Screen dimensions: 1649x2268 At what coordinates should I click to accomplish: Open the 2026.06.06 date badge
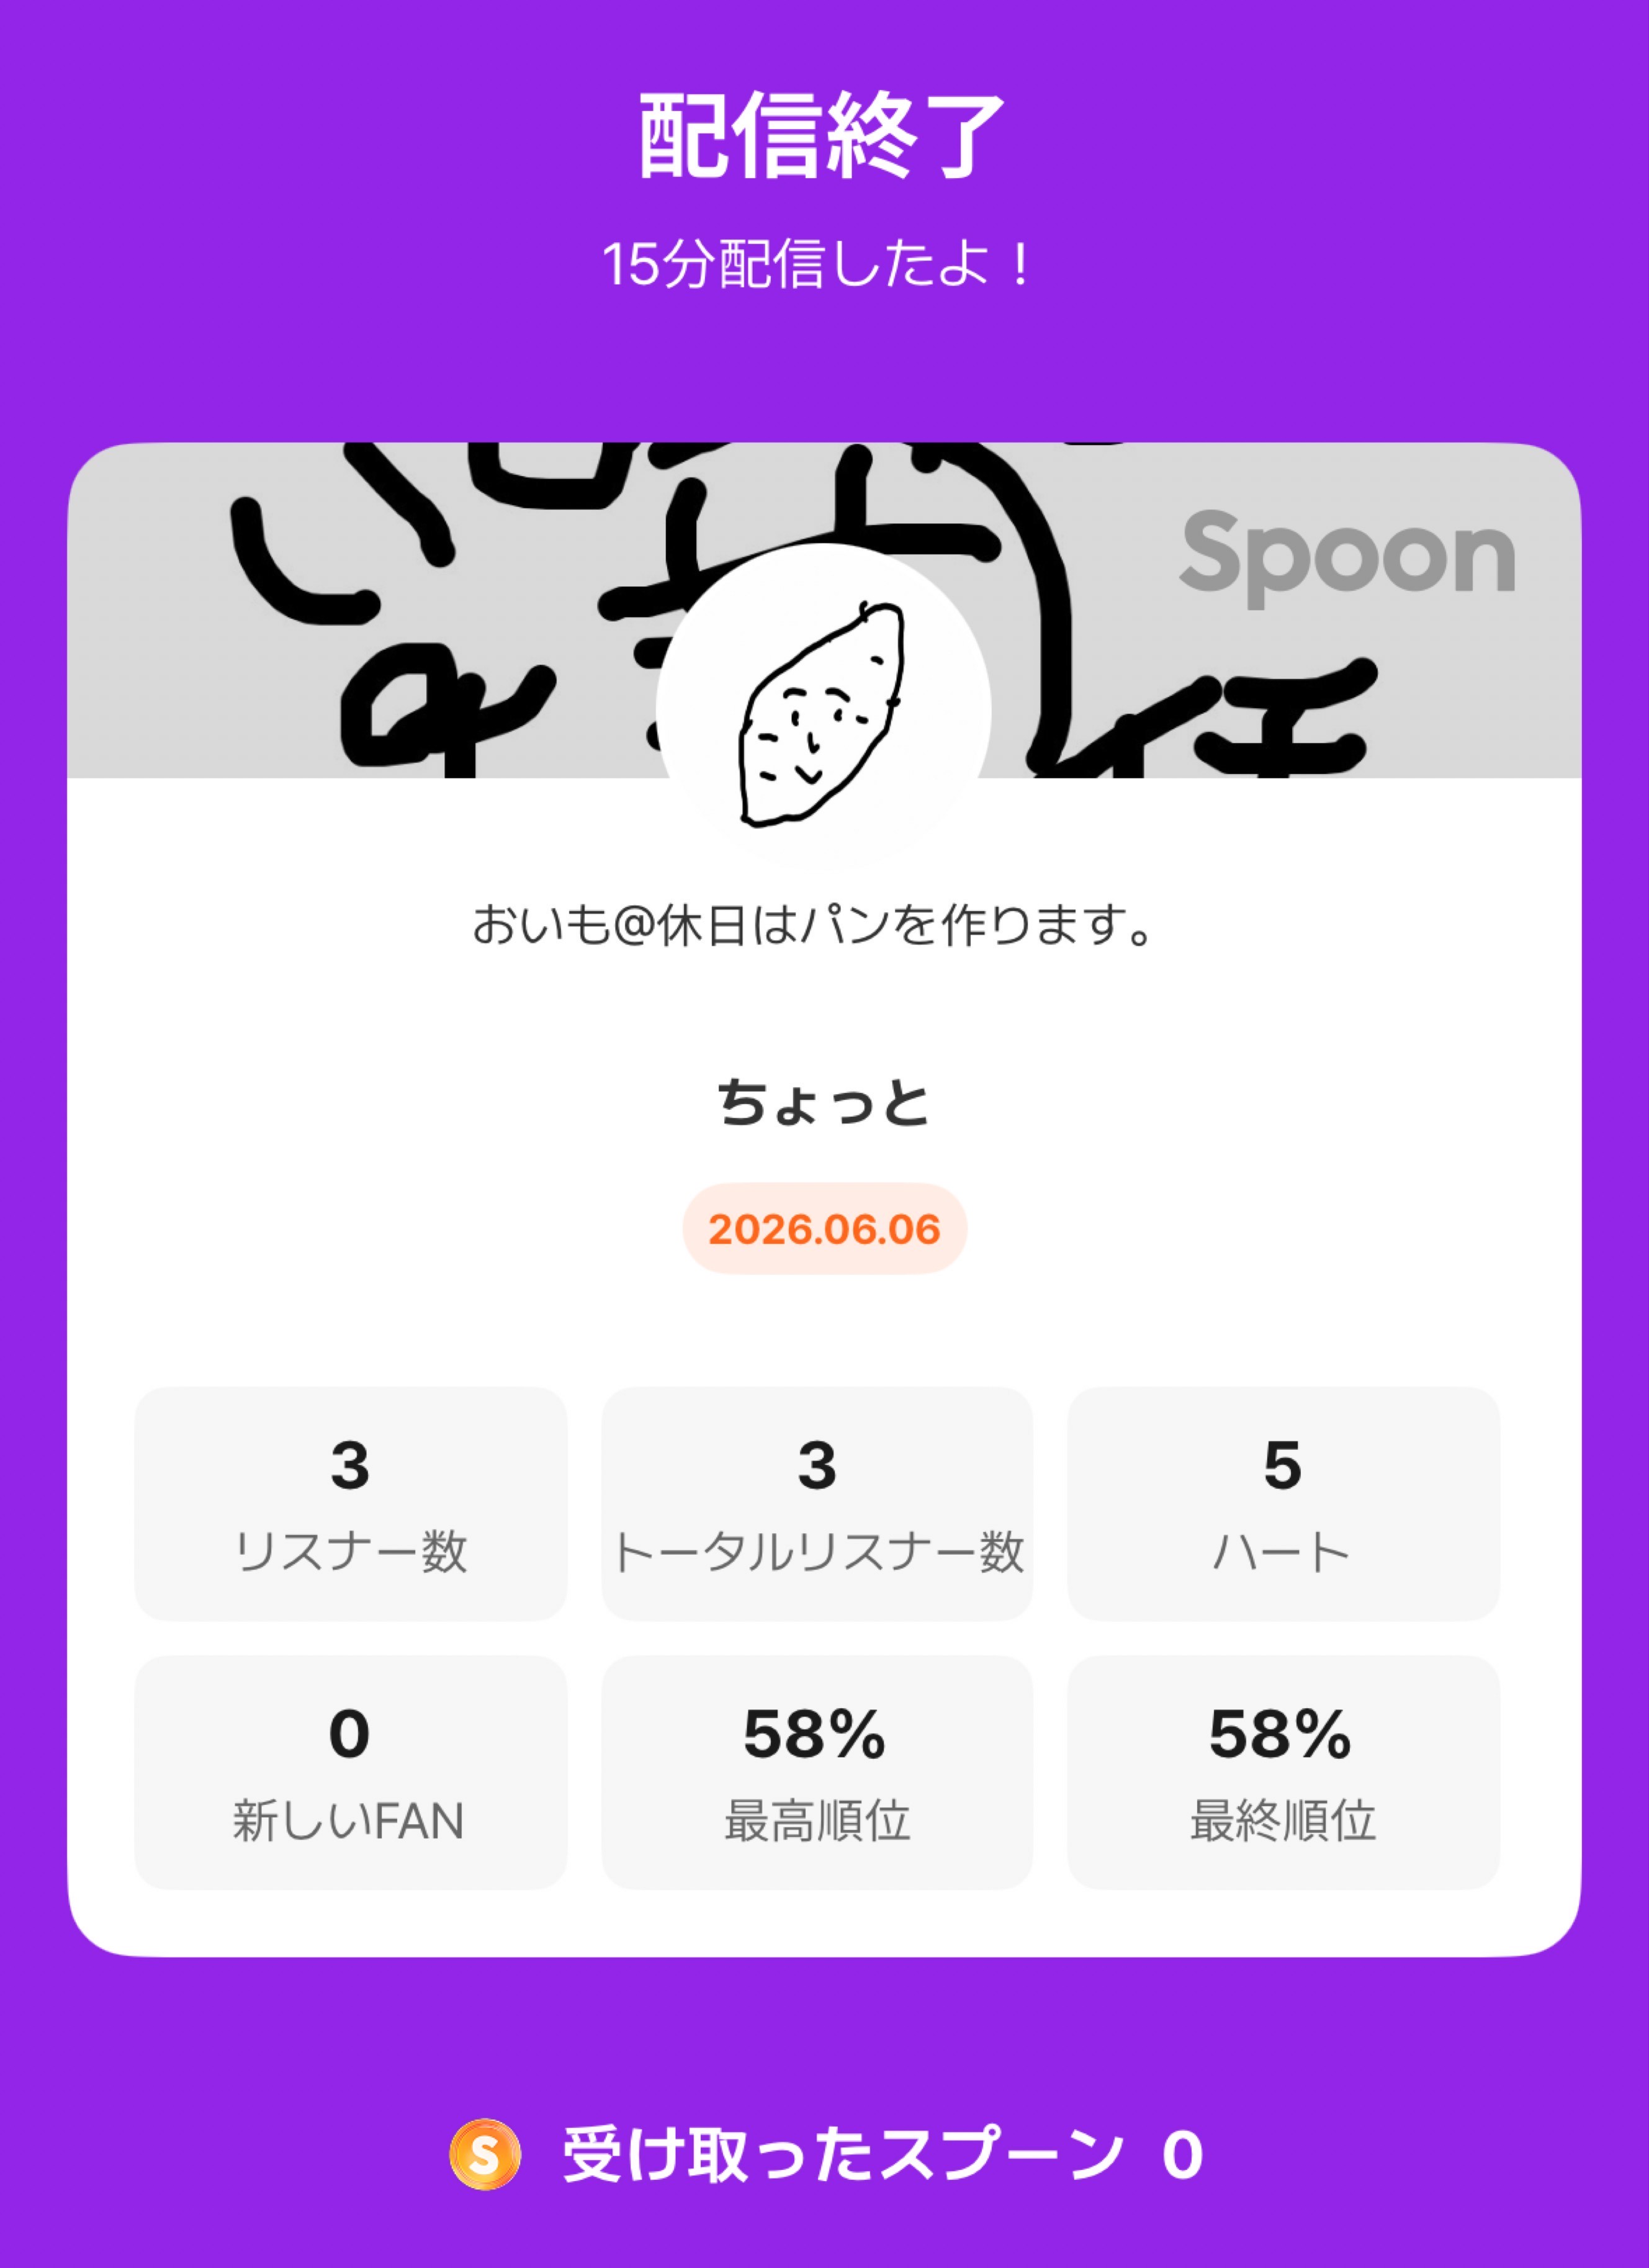(x=824, y=1229)
